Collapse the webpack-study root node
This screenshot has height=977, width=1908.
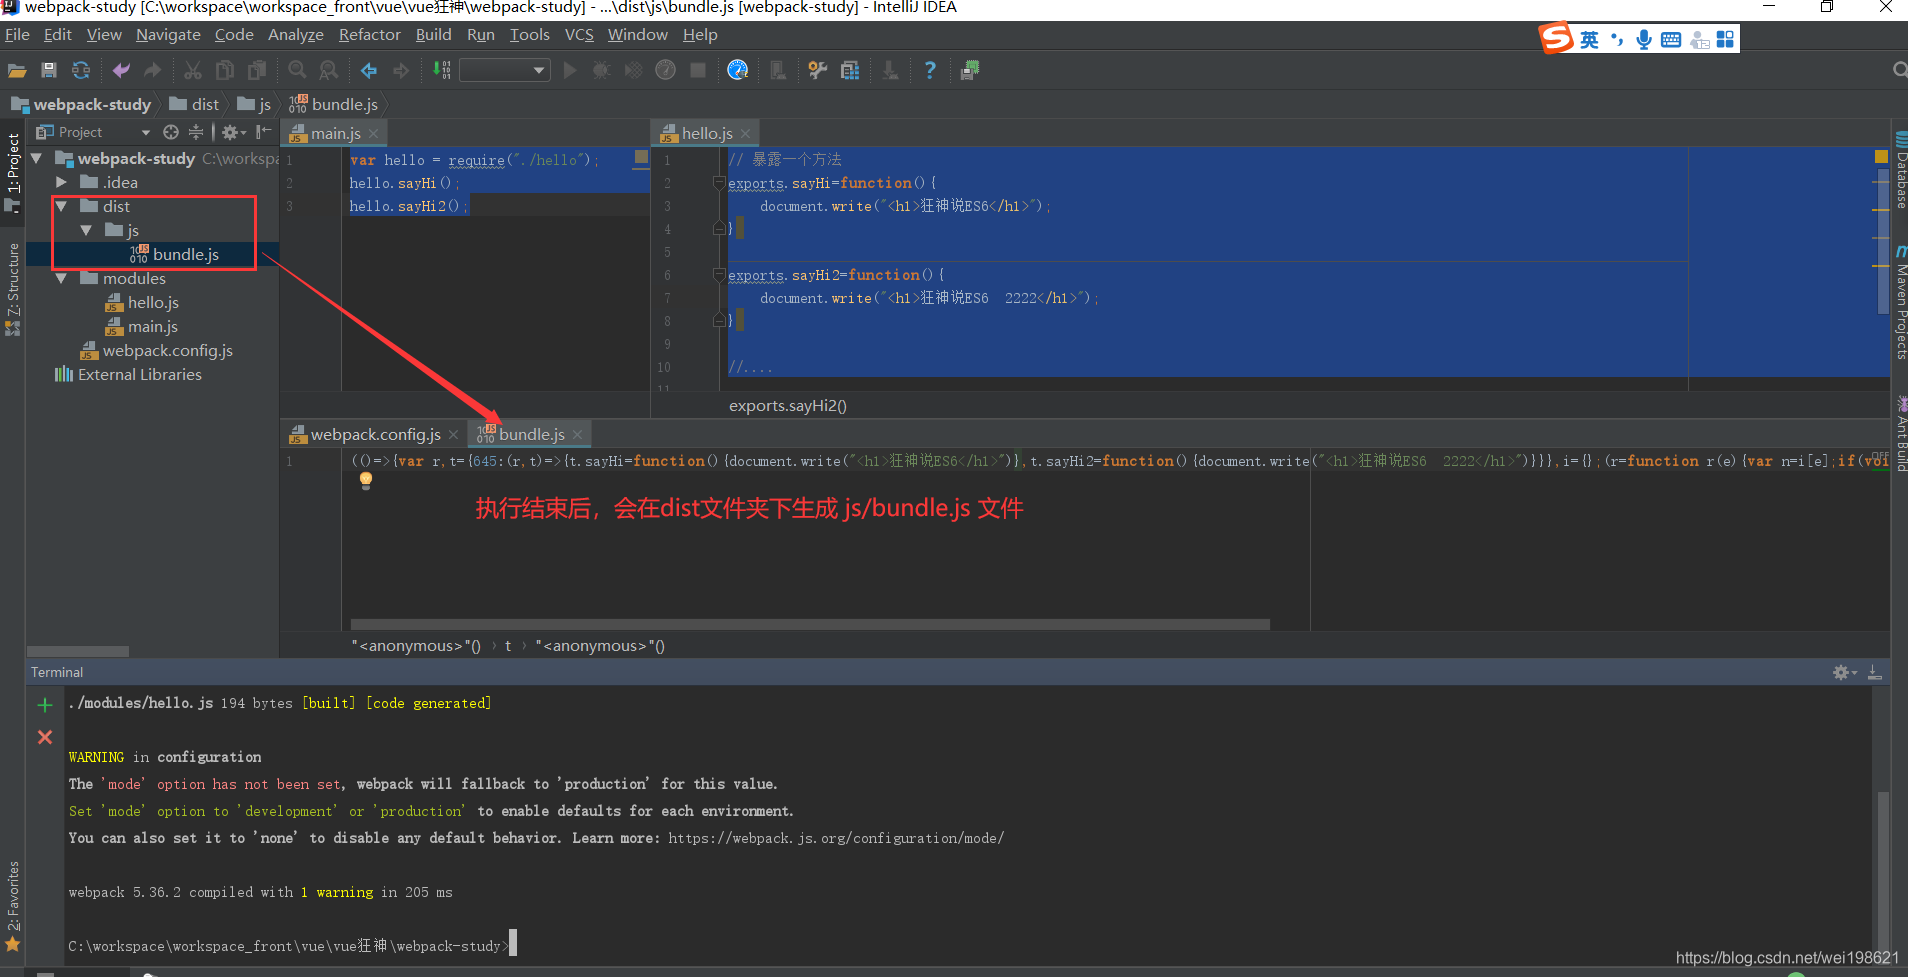point(37,158)
